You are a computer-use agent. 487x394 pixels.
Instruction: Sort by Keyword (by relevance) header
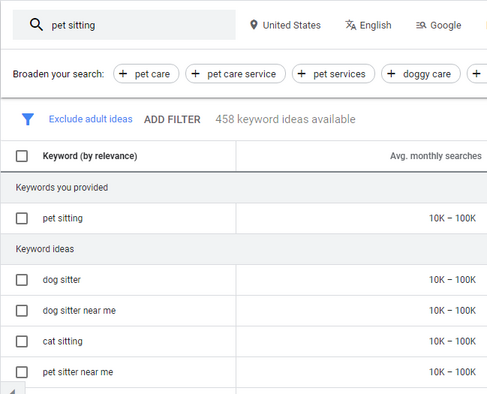click(90, 156)
